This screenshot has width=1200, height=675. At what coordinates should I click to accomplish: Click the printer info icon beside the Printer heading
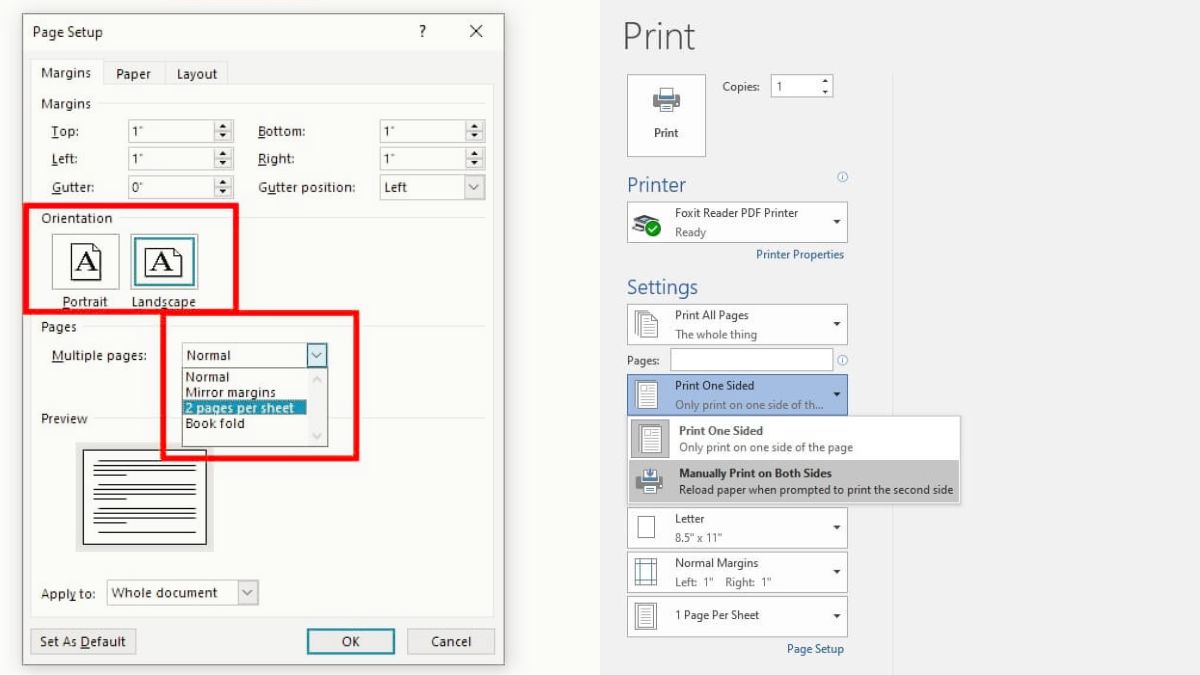click(x=842, y=177)
